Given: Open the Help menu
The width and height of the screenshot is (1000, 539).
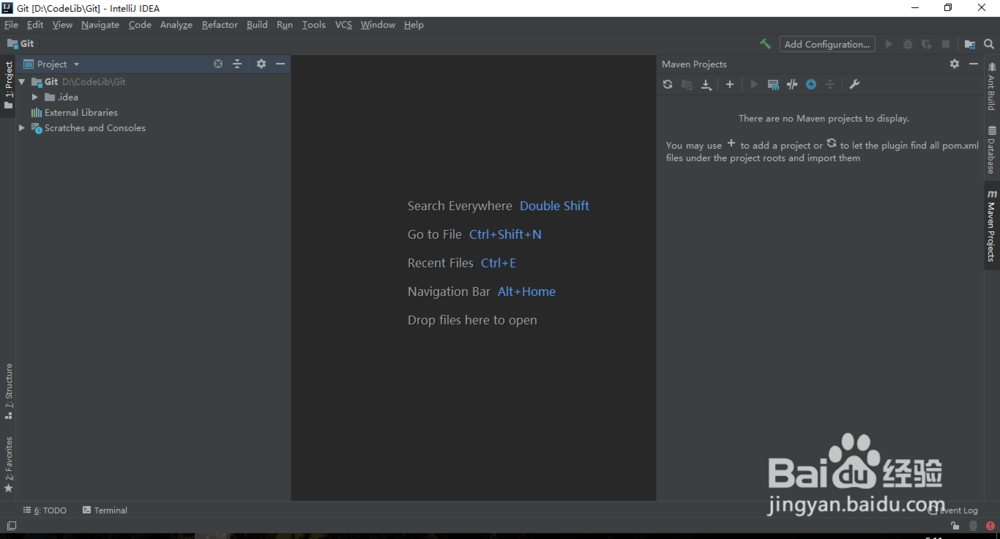Looking at the screenshot, I should 413,25.
